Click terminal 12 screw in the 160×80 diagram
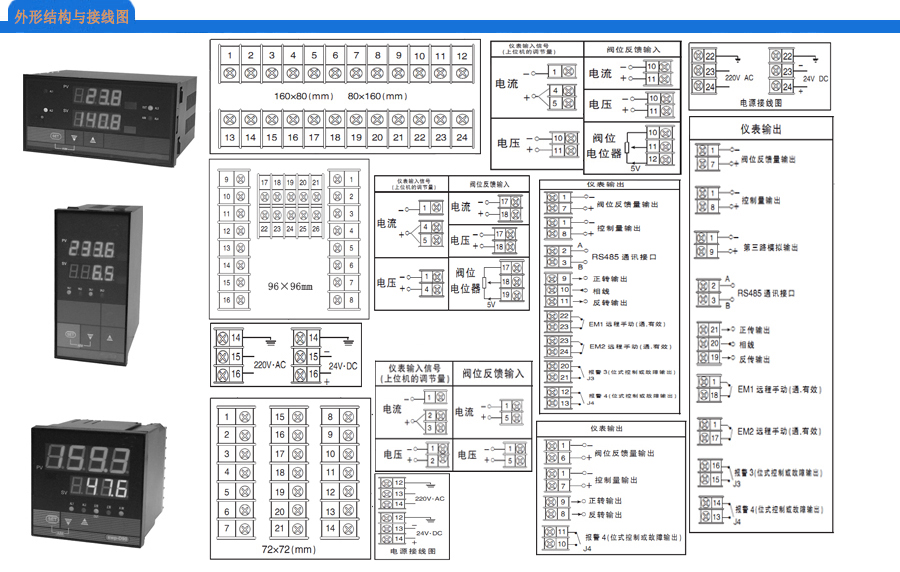Image resolution: width=900 pixels, height=572 pixels. point(461,74)
